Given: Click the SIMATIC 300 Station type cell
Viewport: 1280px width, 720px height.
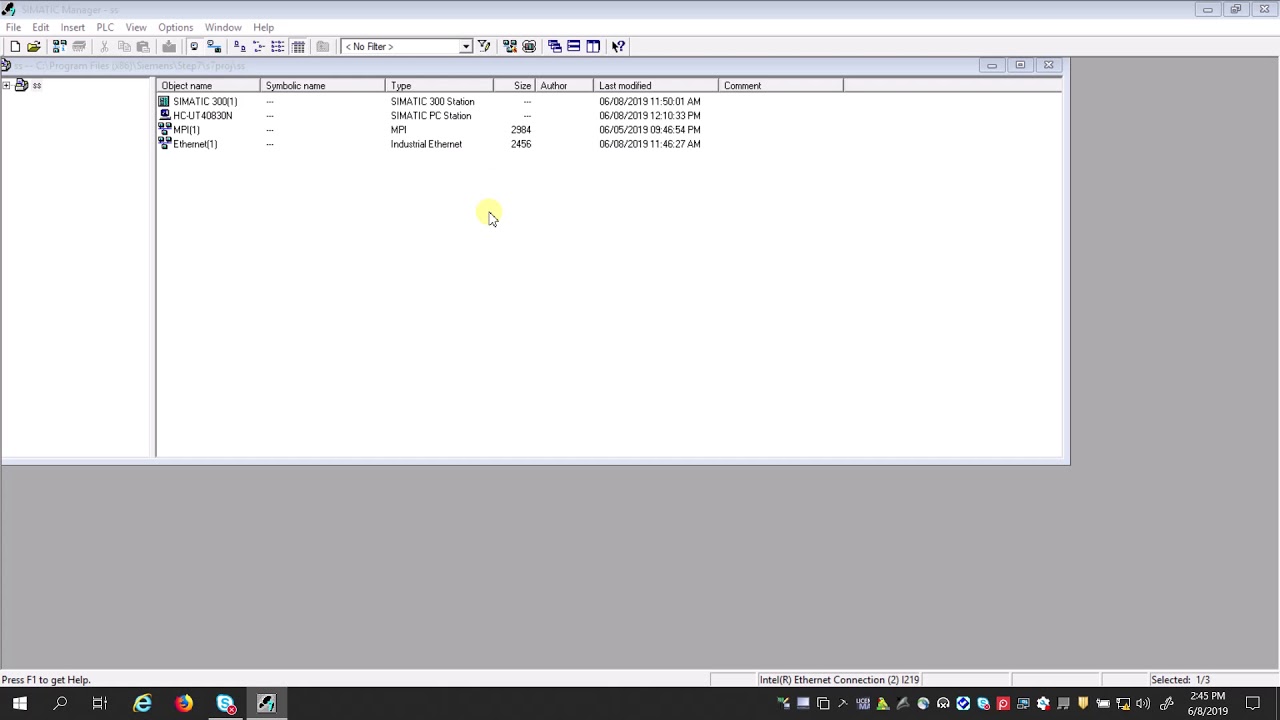Looking at the screenshot, I should [432, 101].
